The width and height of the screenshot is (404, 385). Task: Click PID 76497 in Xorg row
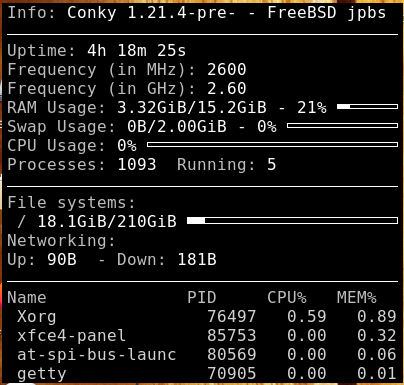pos(232,317)
